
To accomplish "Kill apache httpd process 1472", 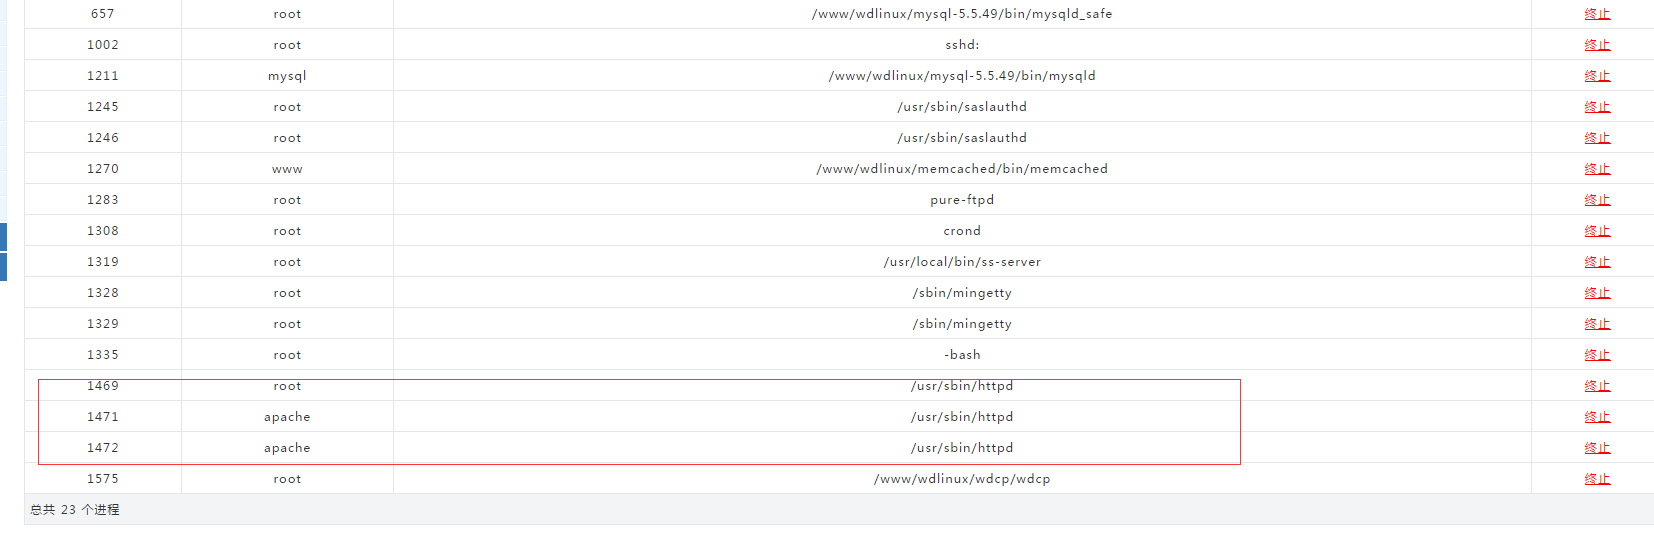I will click(x=1597, y=448).
